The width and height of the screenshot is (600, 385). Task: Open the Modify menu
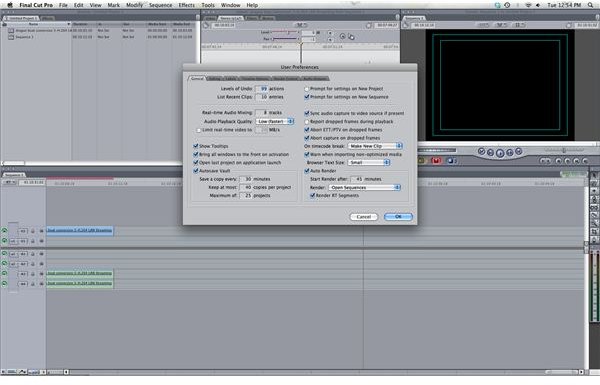(x=134, y=5)
